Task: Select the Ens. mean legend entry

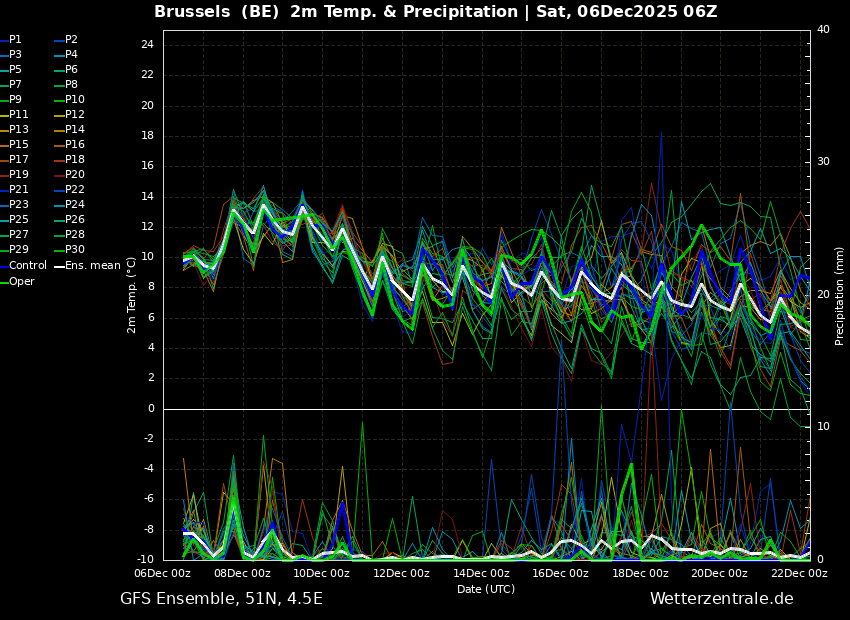Action: (92, 266)
